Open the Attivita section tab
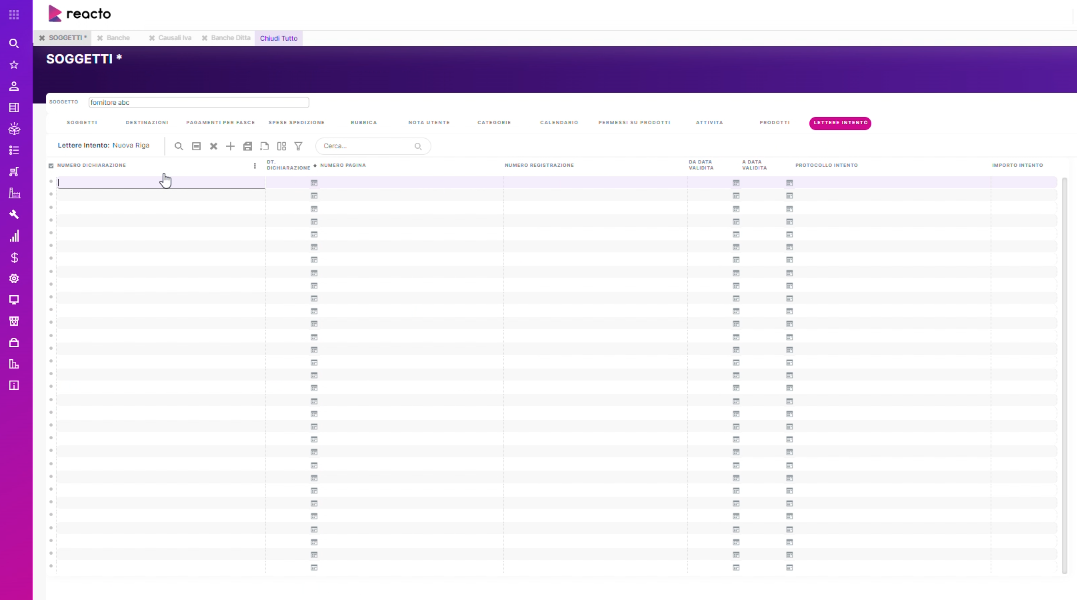Viewport: 1077px width, 600px height. point(710,122)
